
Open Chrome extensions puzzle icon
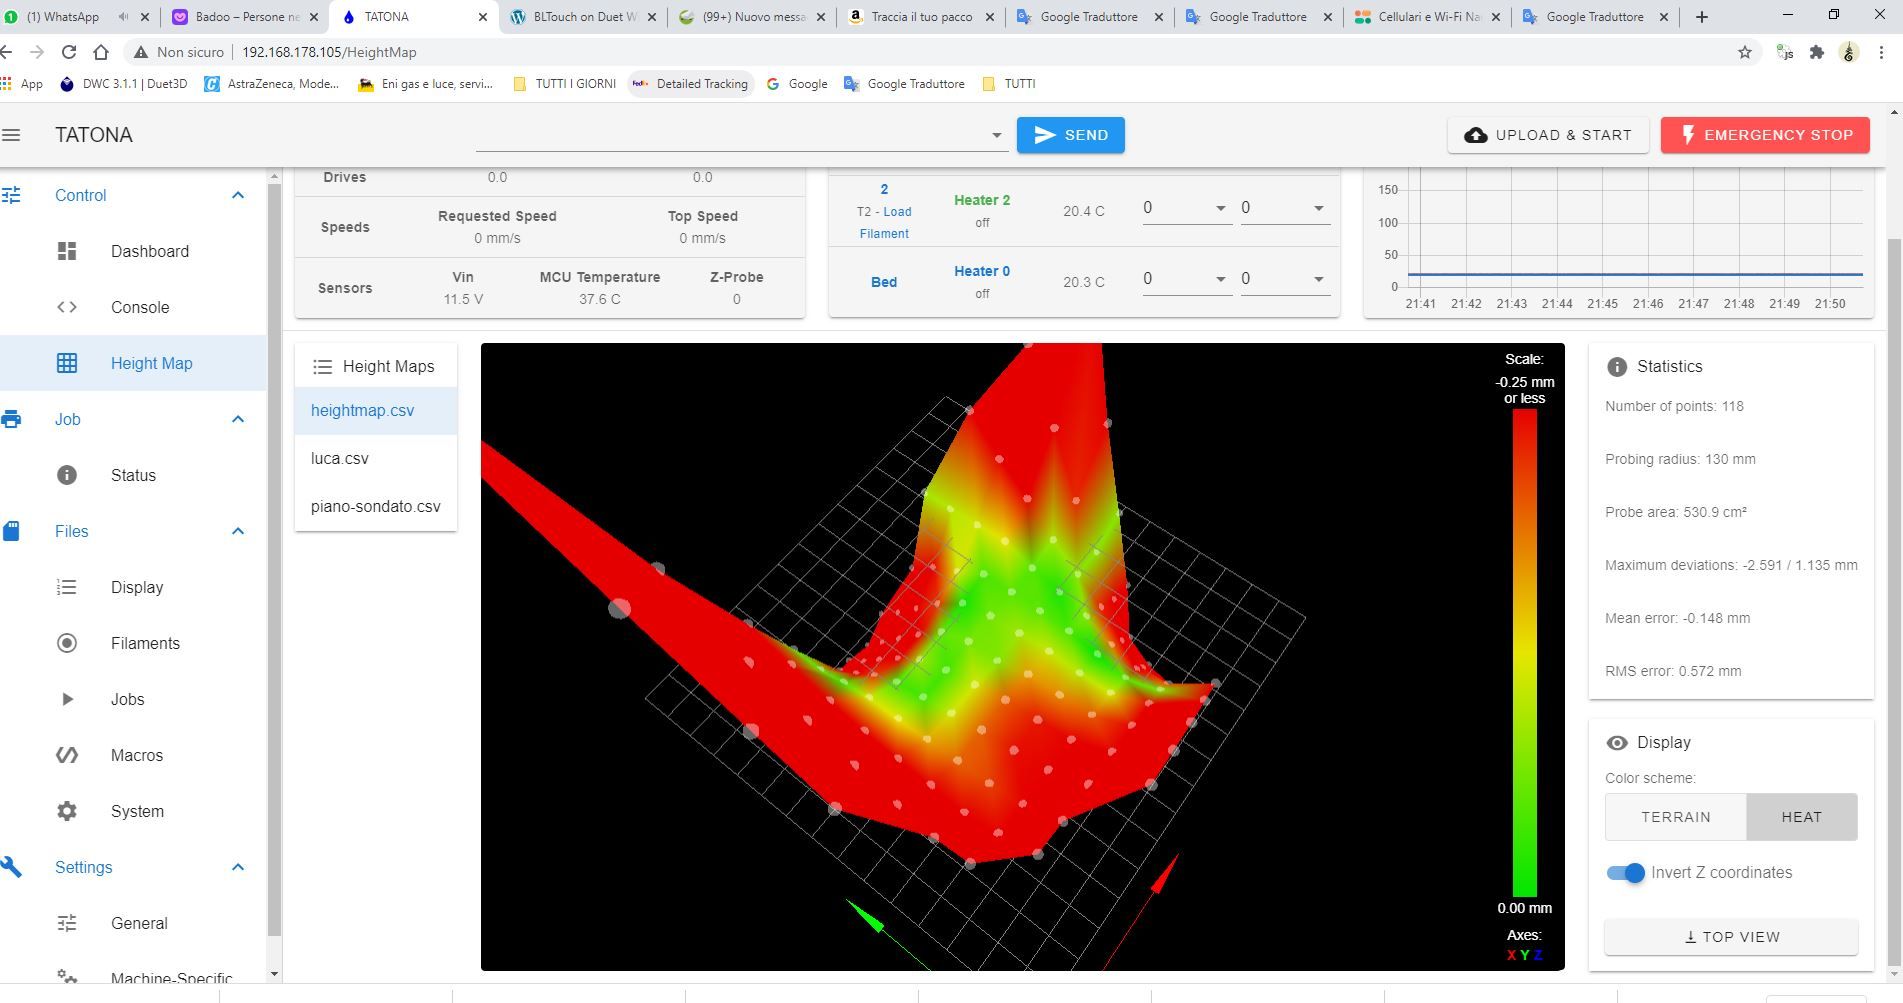tap(1817, 52)
